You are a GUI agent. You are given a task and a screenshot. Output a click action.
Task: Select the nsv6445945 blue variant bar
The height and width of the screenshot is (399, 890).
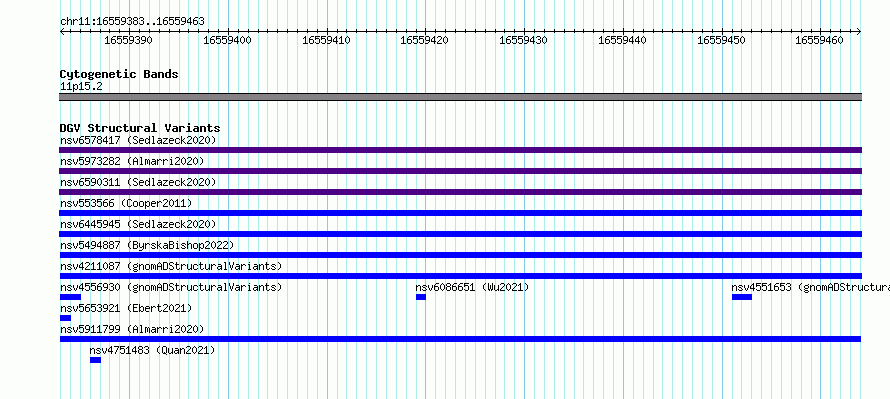click(460, 234)
